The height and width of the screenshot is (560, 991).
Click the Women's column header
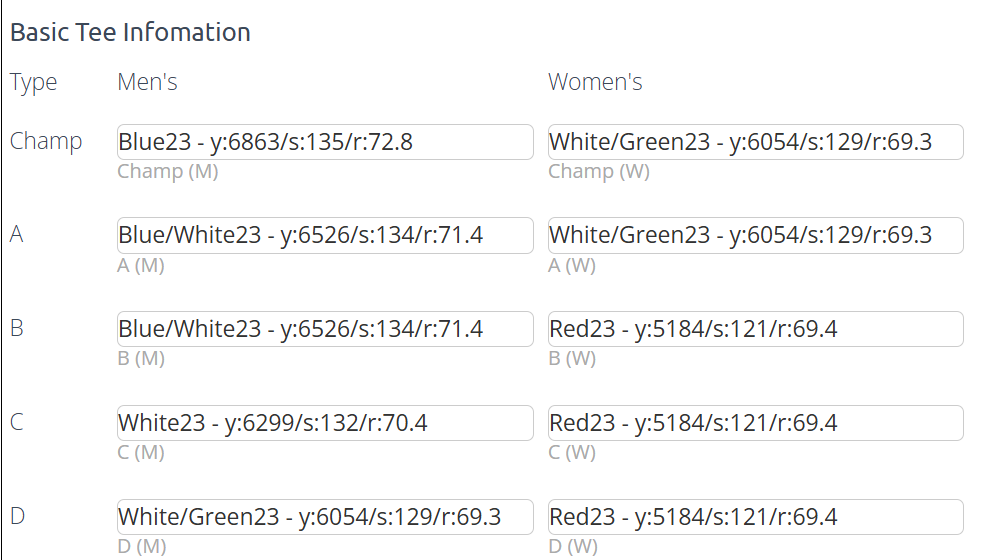pos(595,82)
